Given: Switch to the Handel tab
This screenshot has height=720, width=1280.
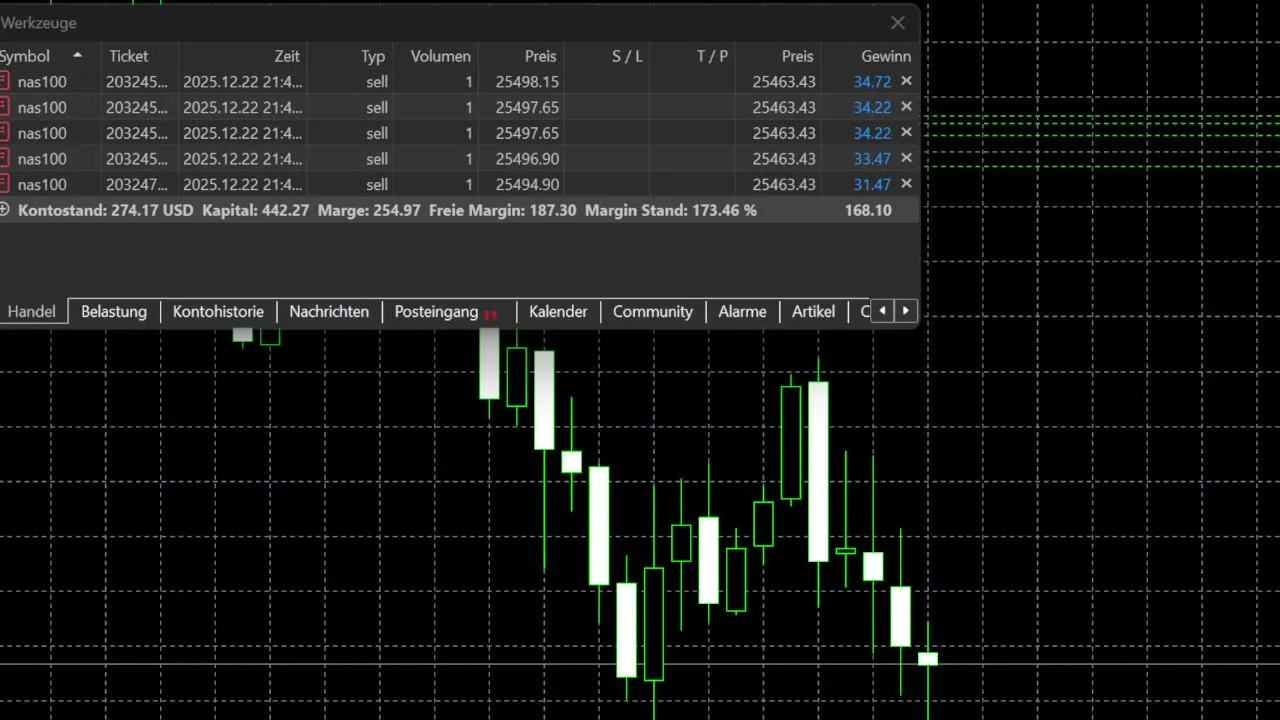Looking at the screenshot, I should 32,311.
